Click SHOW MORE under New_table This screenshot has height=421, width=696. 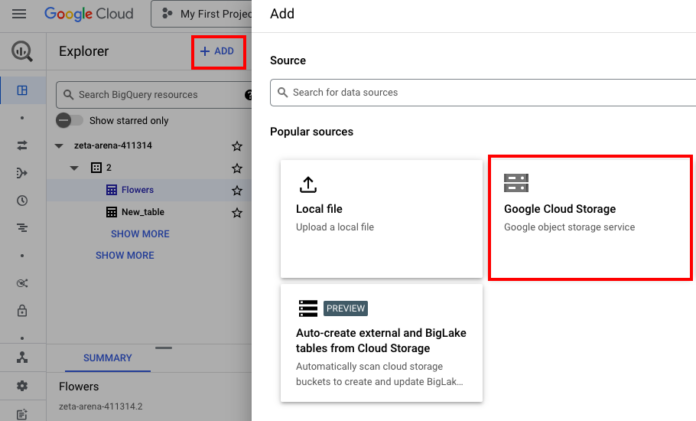point(140,234)
